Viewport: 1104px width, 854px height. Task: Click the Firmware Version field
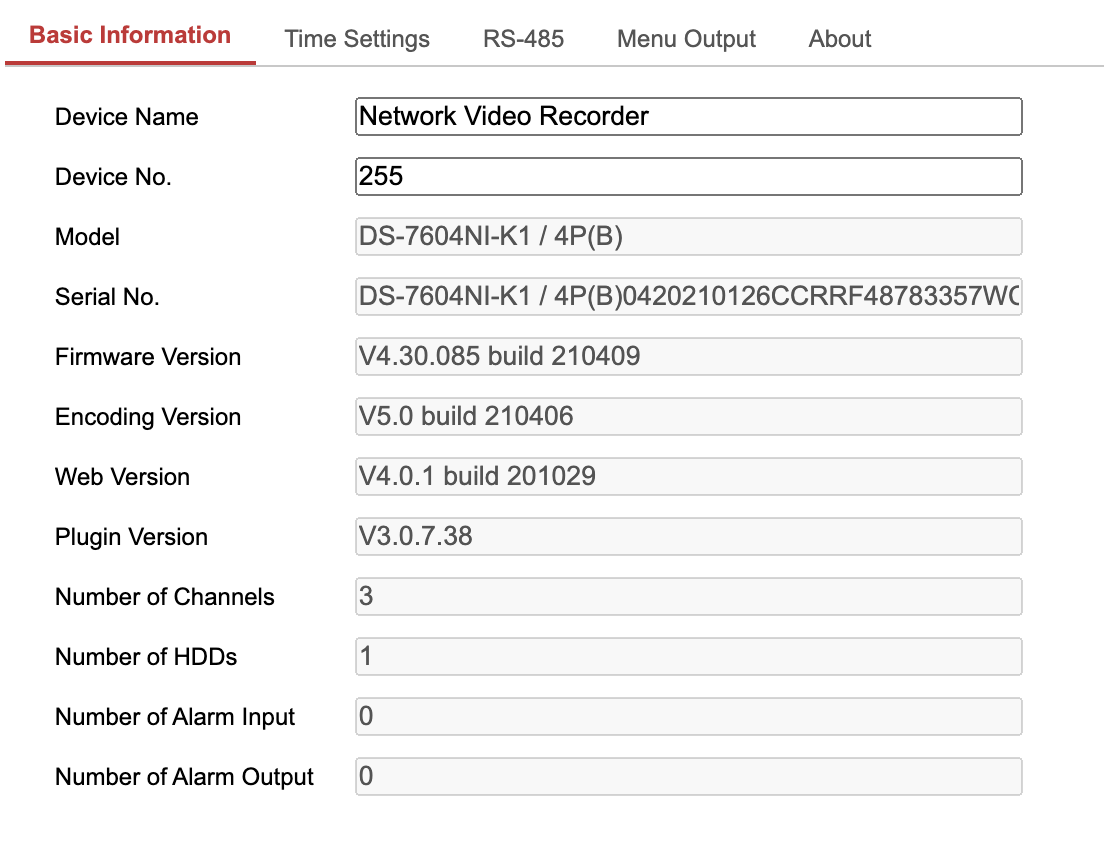click(688, 356)
